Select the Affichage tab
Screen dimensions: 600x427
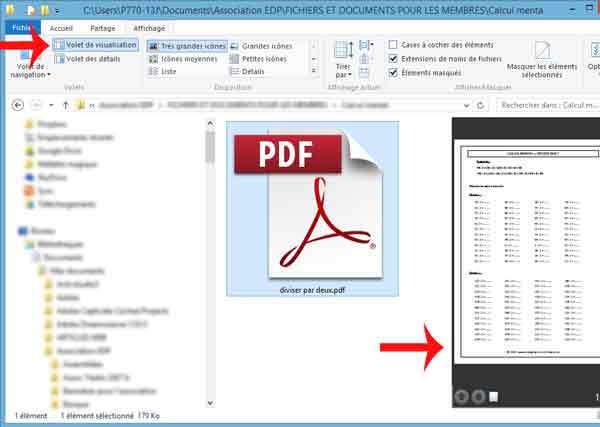[x=149, y=28]
